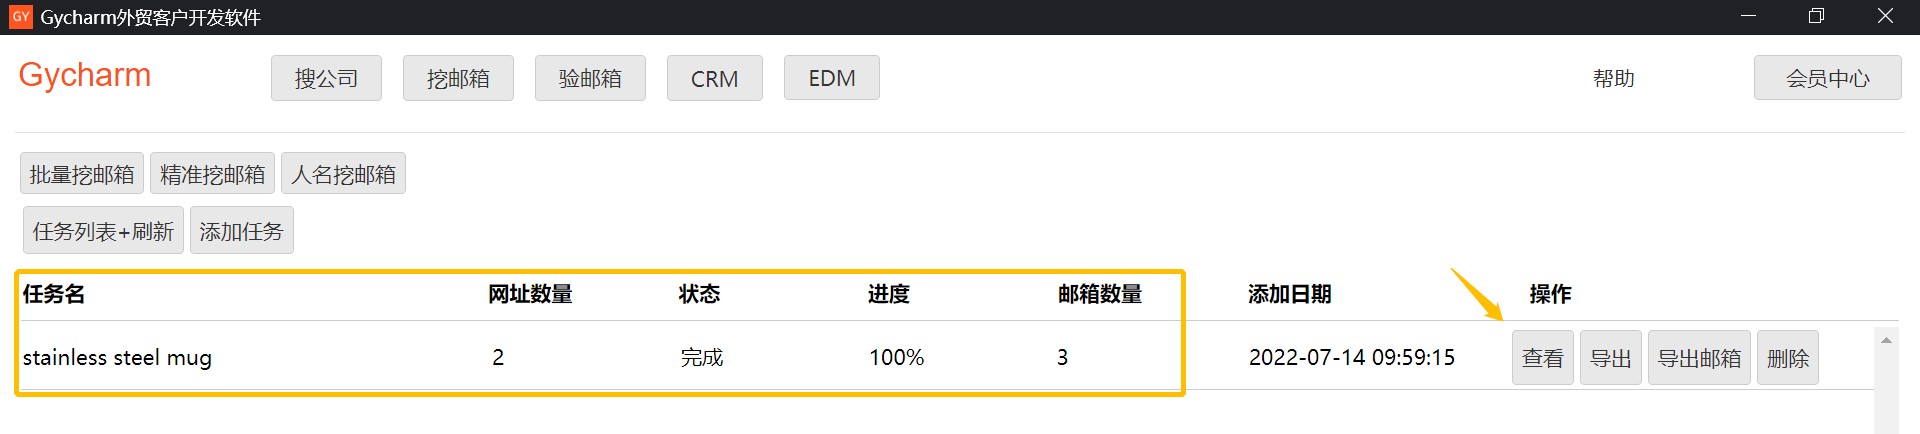Image resolution: width=1920 pixels, height=434 pixels.
Task: Open the 验邮箱 module
Action: coord(590,78)
